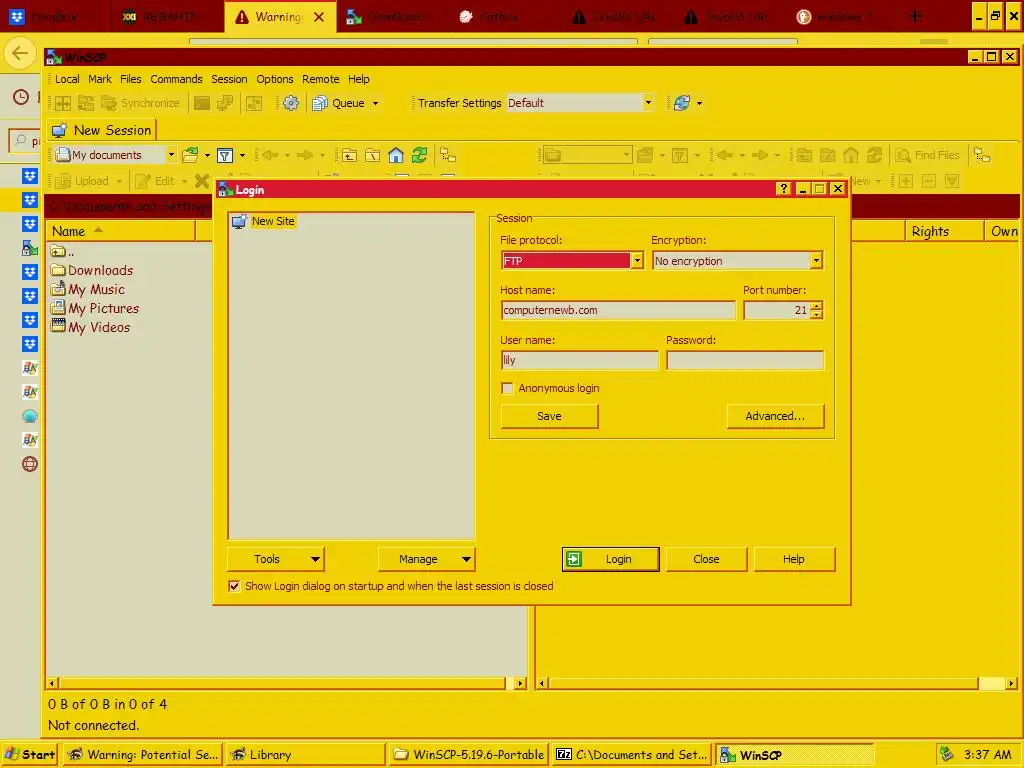Click the Open Terminal console icon

pyautogui.click(x=202, y=103)
